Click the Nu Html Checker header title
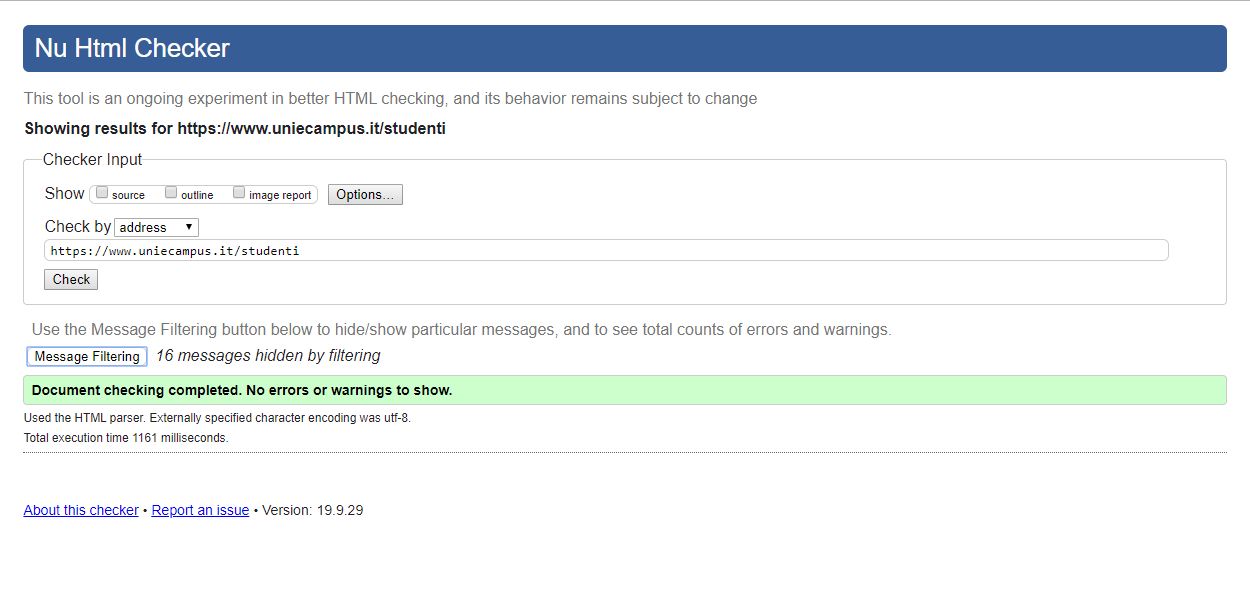Viewport: 1250px width, 614px height. click(x=132, y=48)
